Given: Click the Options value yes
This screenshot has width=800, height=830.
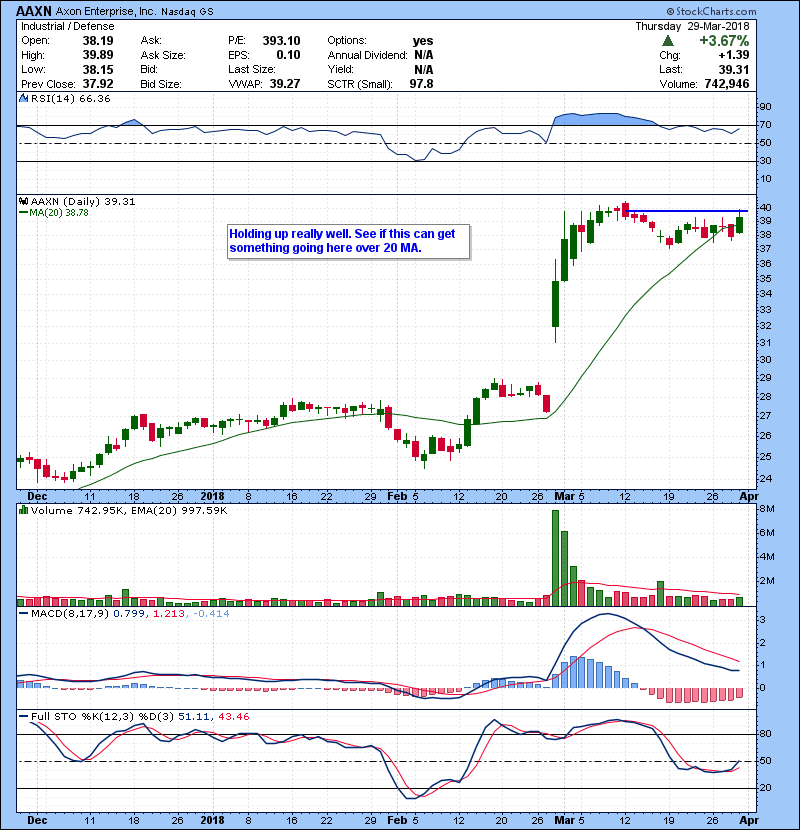Looking at the screenshot, I should pyautogui.click(x=423, y=41).
